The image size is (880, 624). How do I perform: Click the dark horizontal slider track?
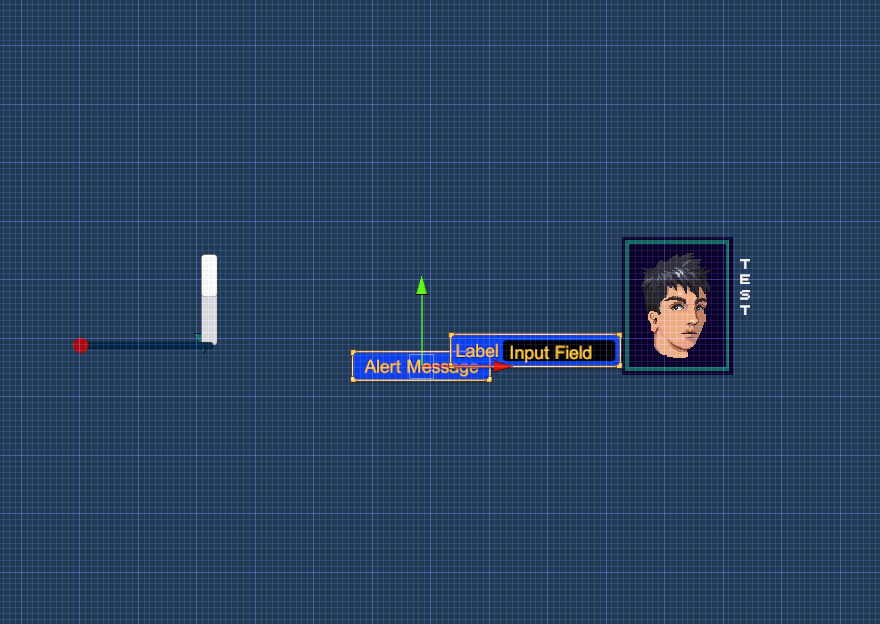point(147,346)
